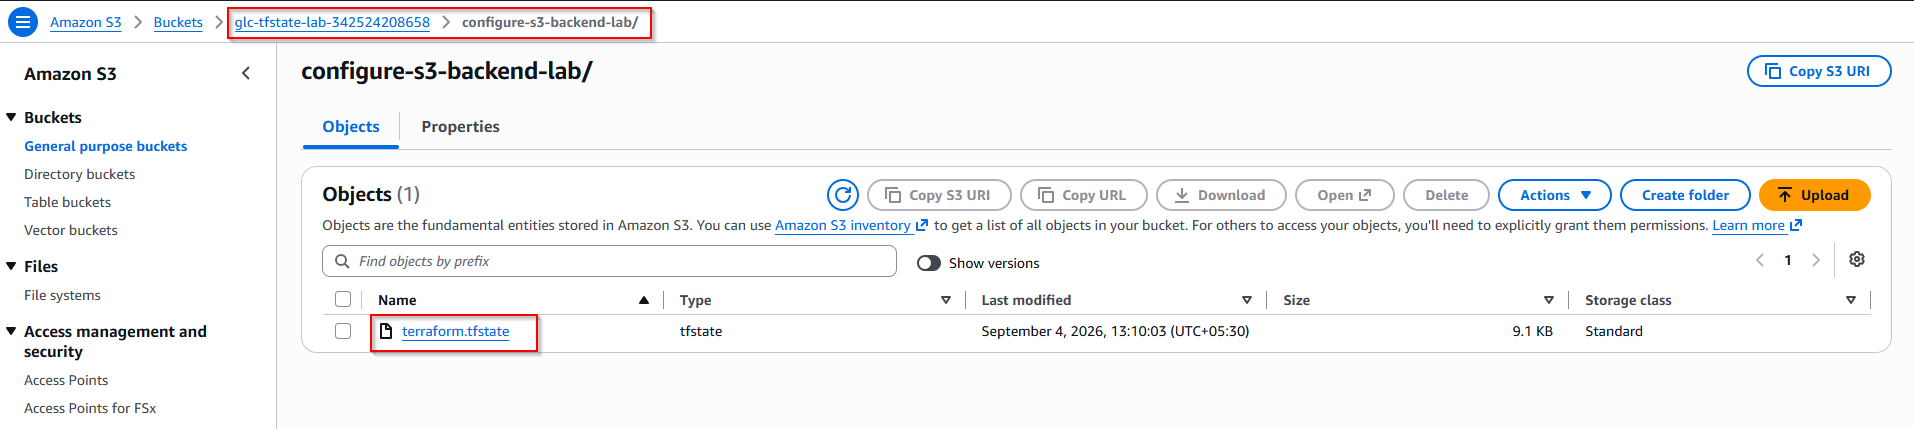The width and height of the screenshot is (1914, 429).
Task: Click the file icon beside terraform.tfstate
Action: point(386,331)
